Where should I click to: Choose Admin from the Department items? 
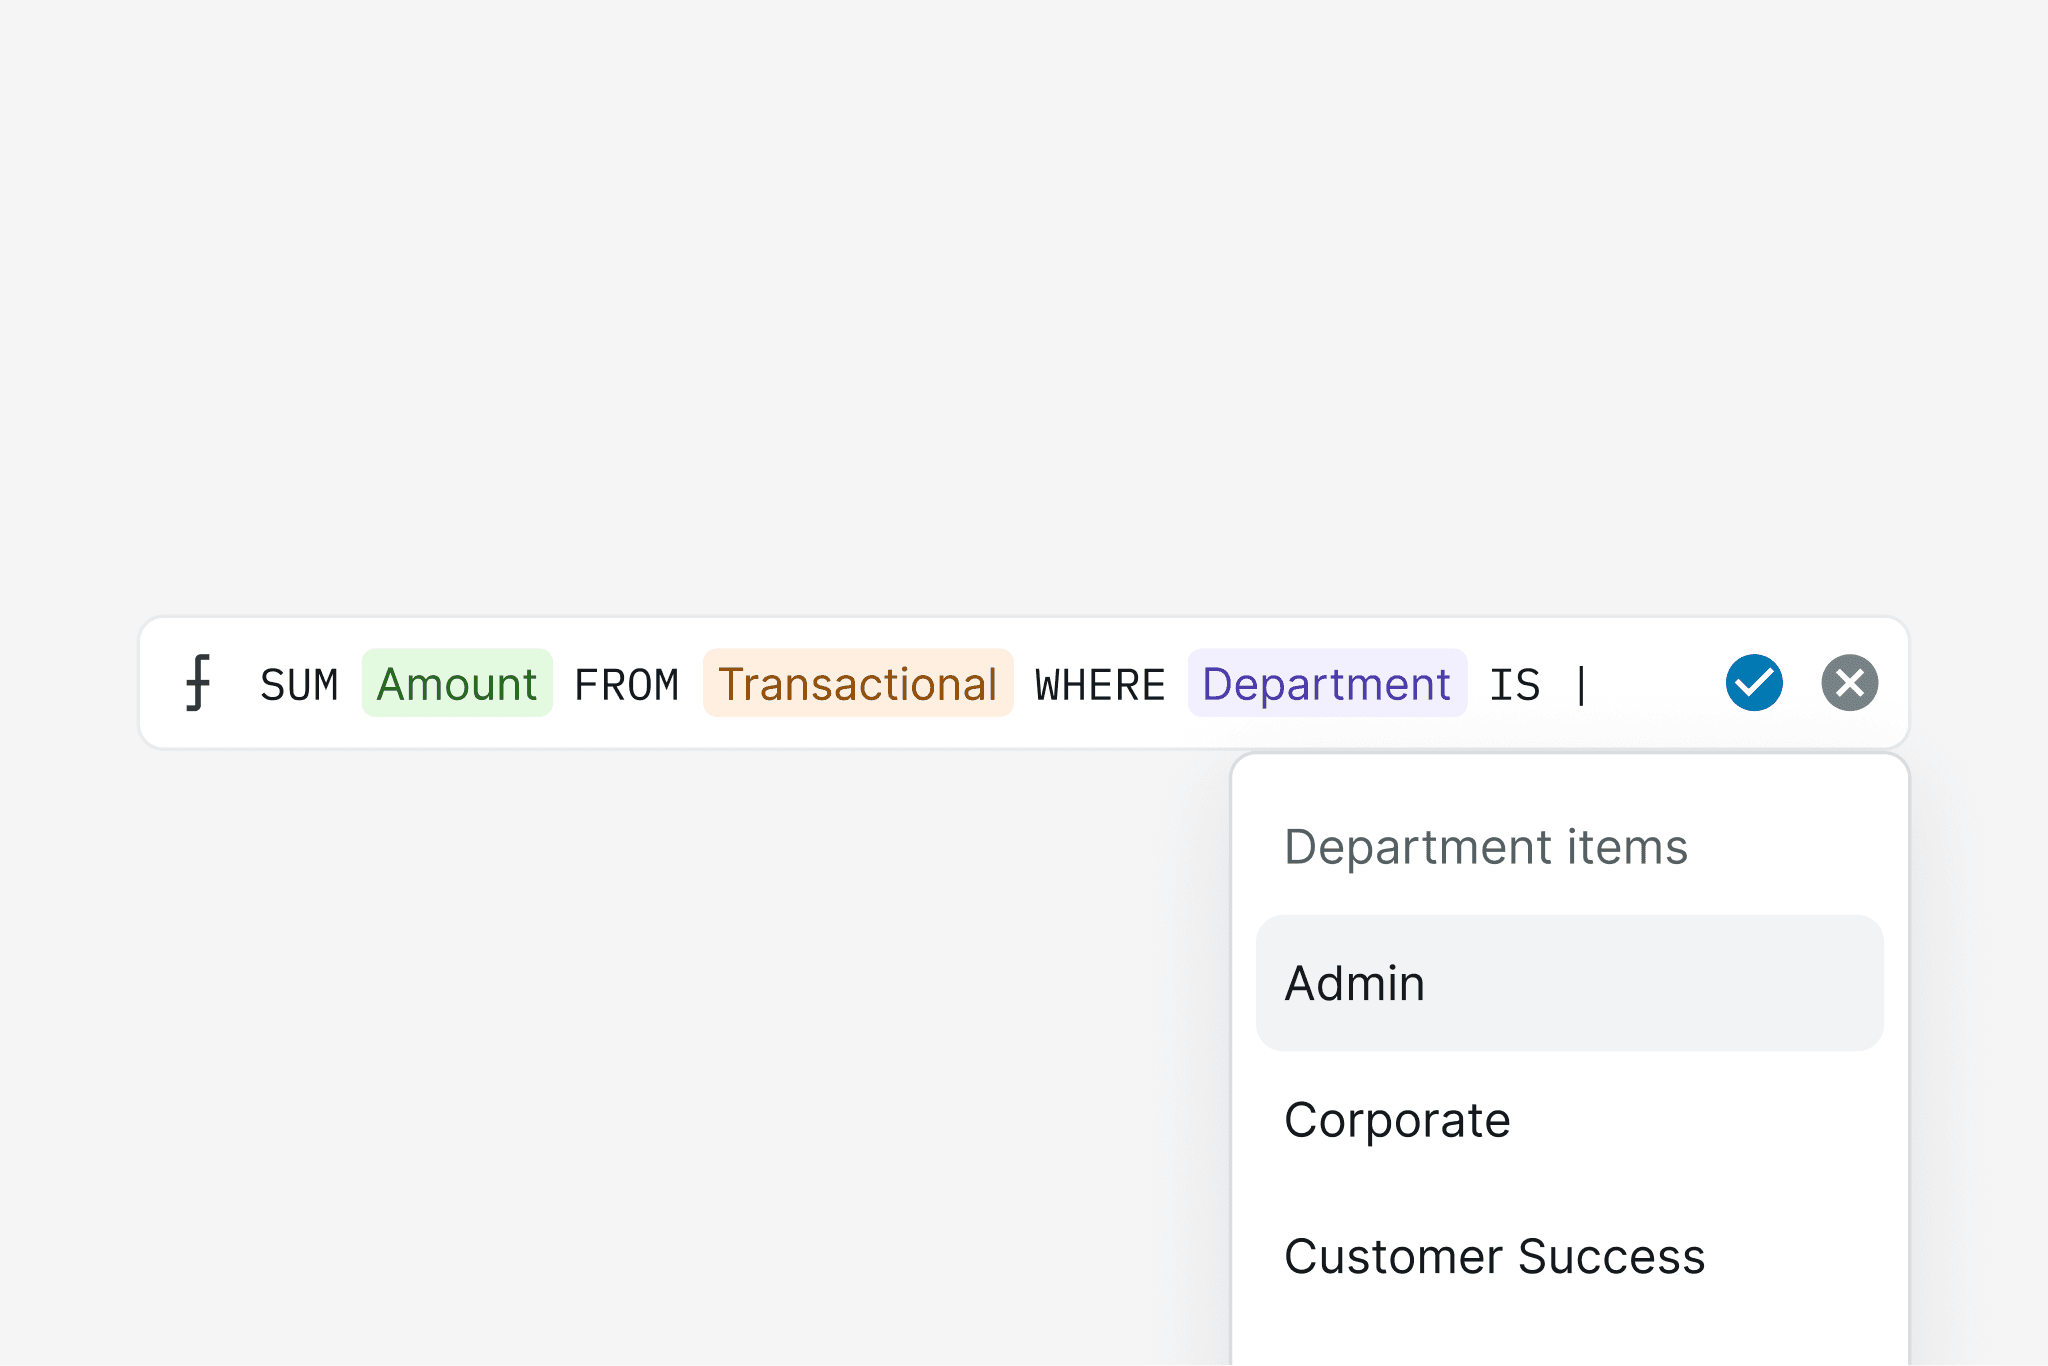tap(1570, 983)
